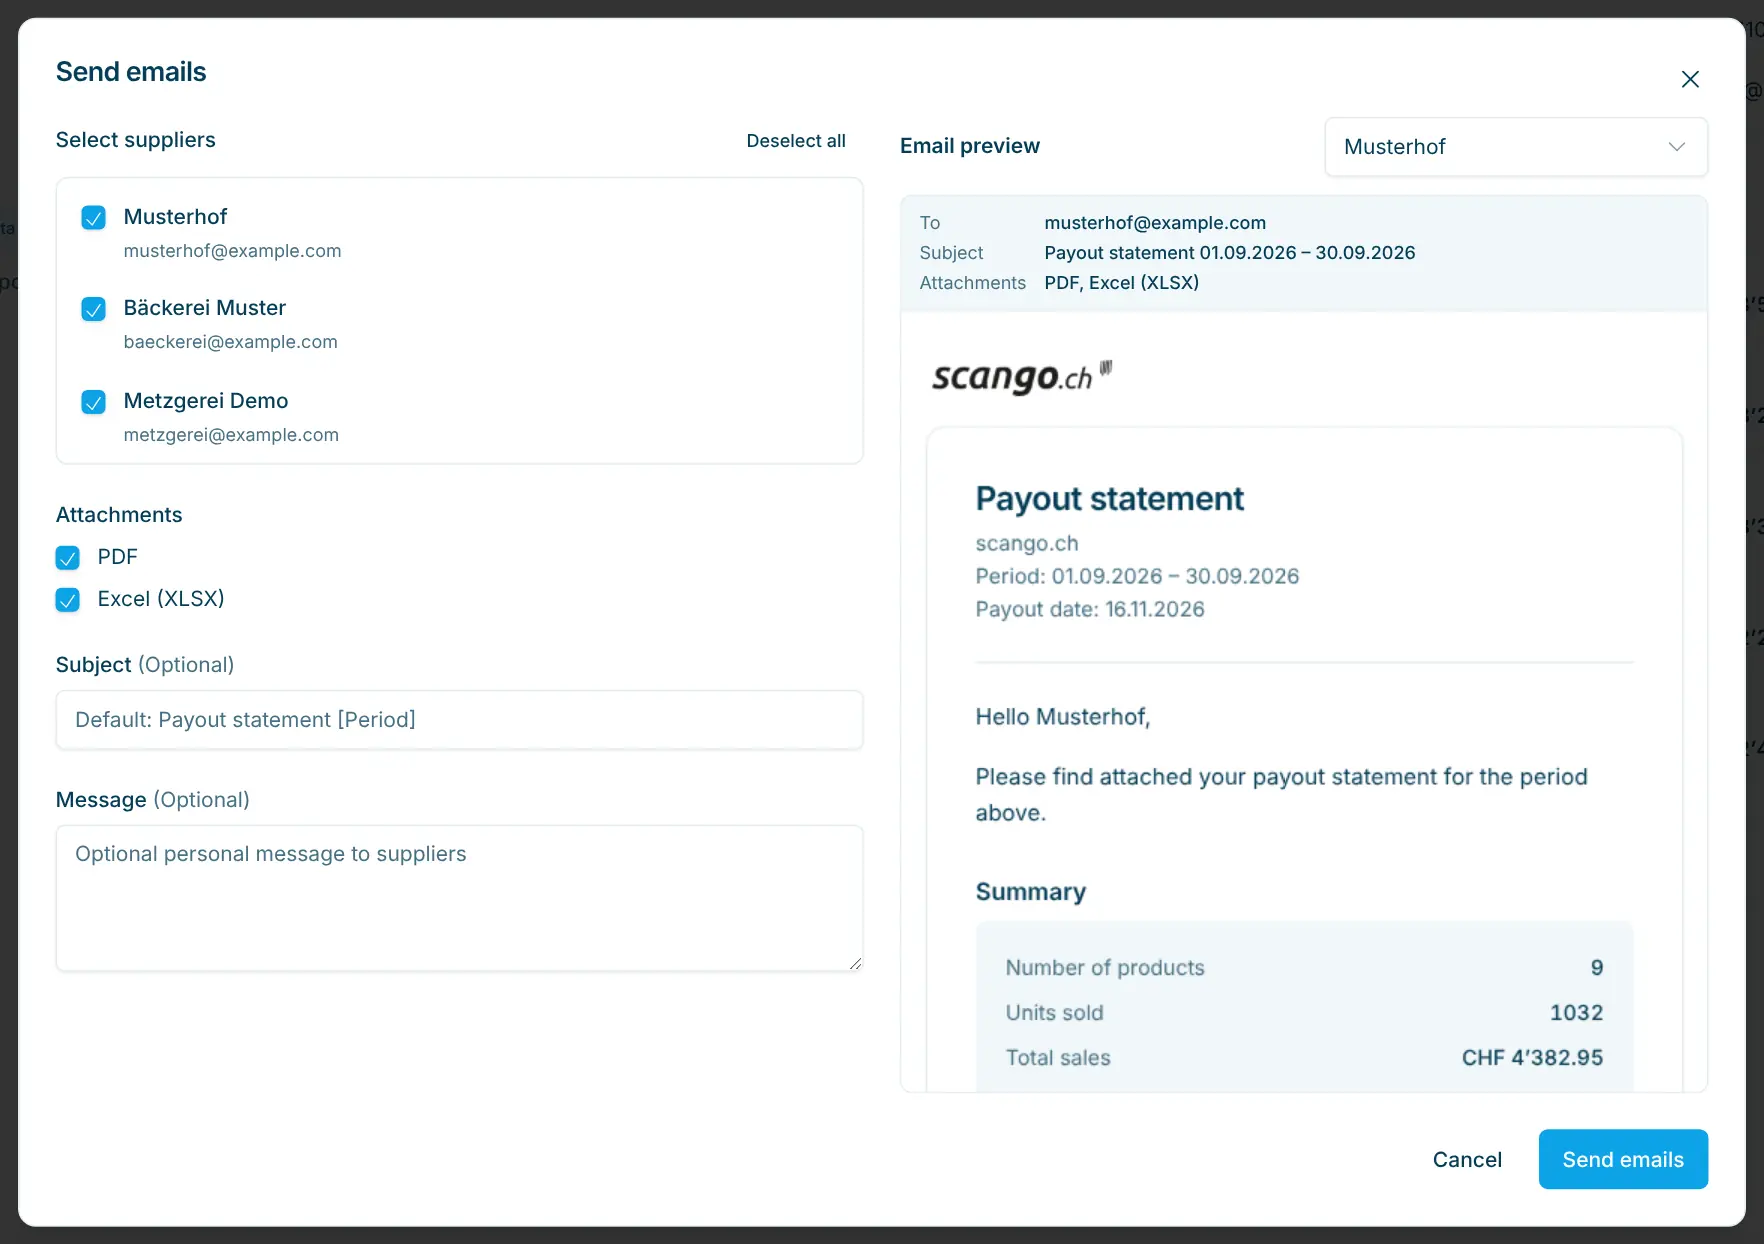The image size is (1764, 1244).
Task: Click the Payout statement heading in preview
Action: click(x=1110, y=499)
